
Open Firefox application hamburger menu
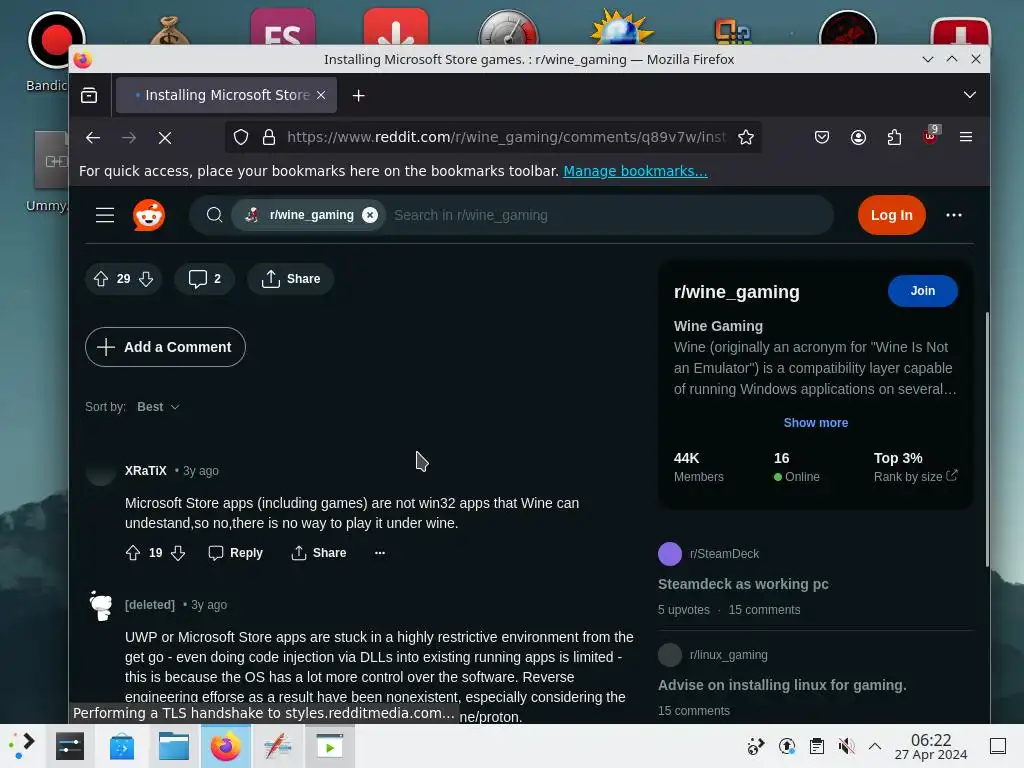click(966, 137)
